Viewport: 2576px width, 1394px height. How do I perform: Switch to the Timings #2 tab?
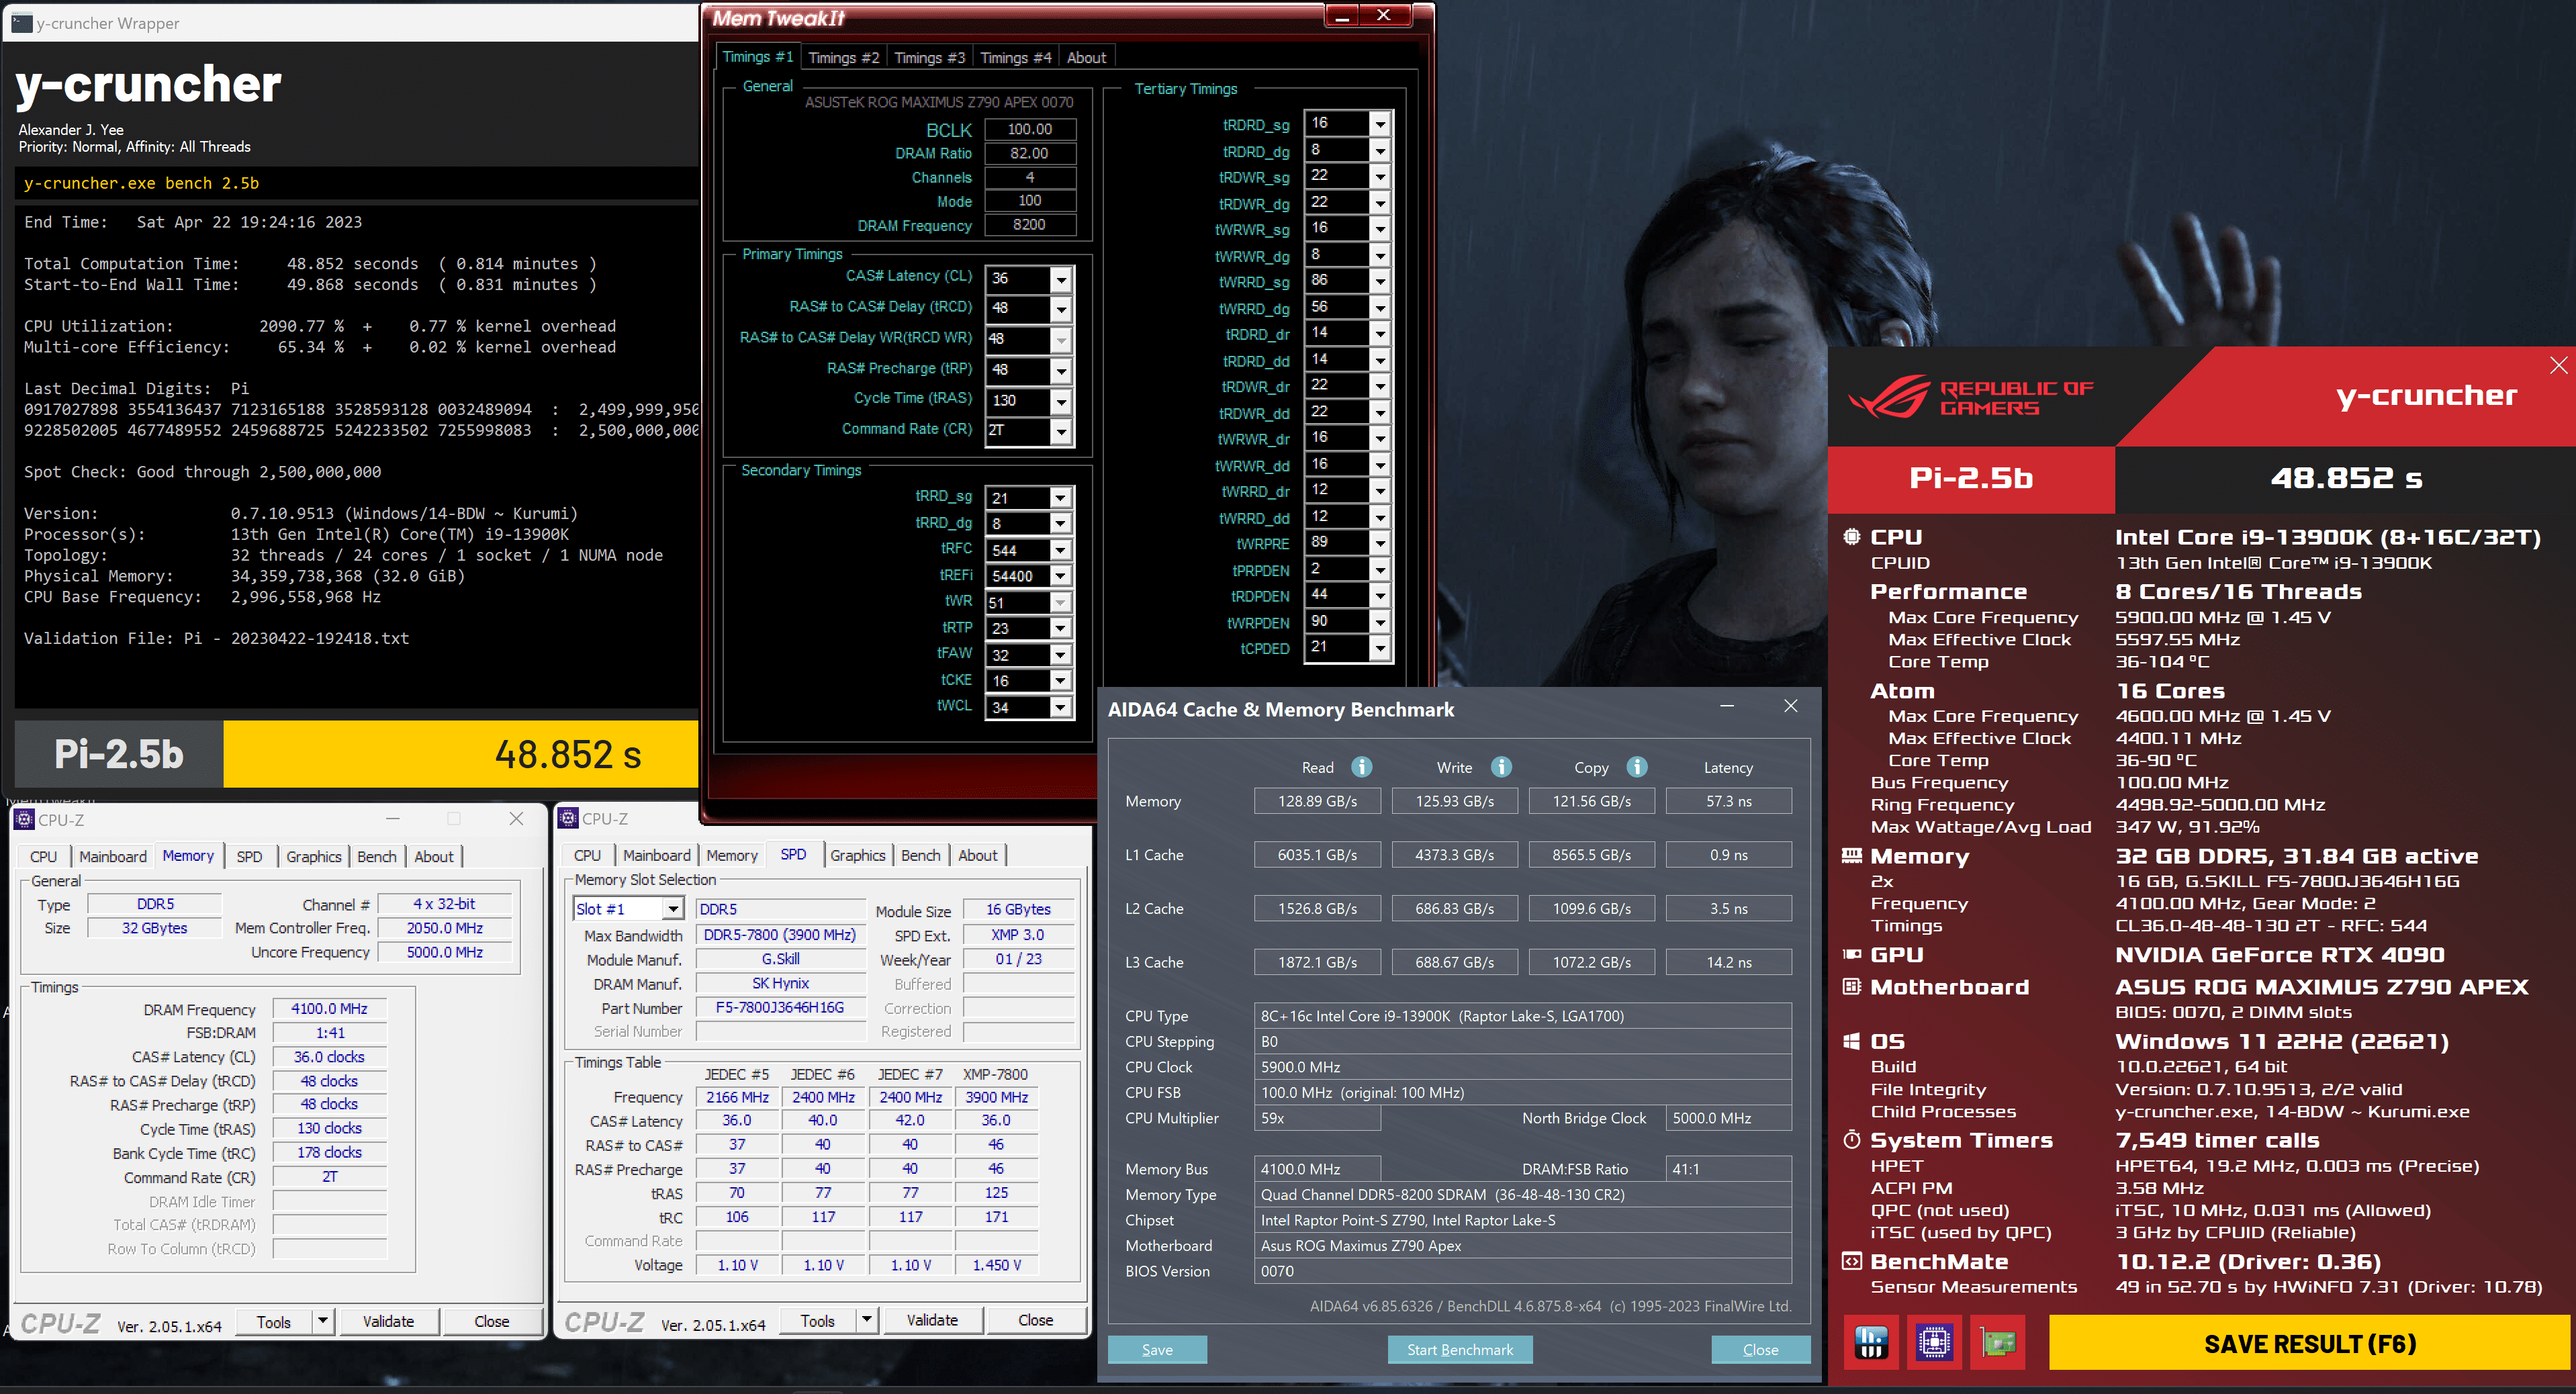click(843, 58)
